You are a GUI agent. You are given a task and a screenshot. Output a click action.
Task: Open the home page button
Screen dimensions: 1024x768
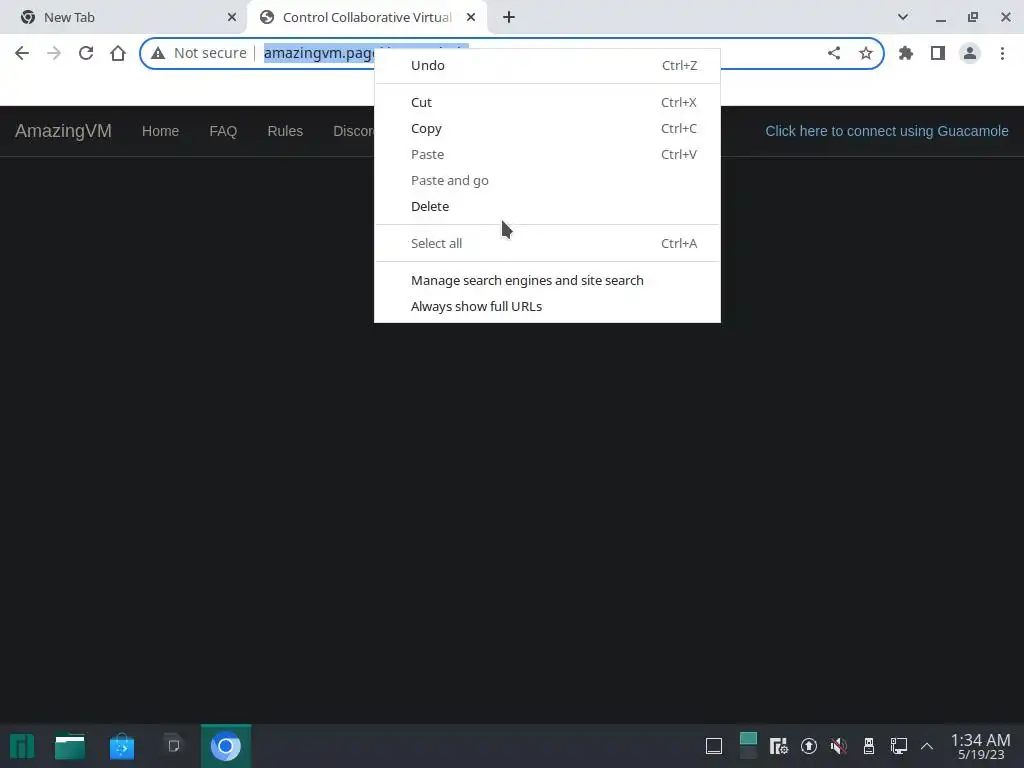pyautogui.click(x=118, y=53)
